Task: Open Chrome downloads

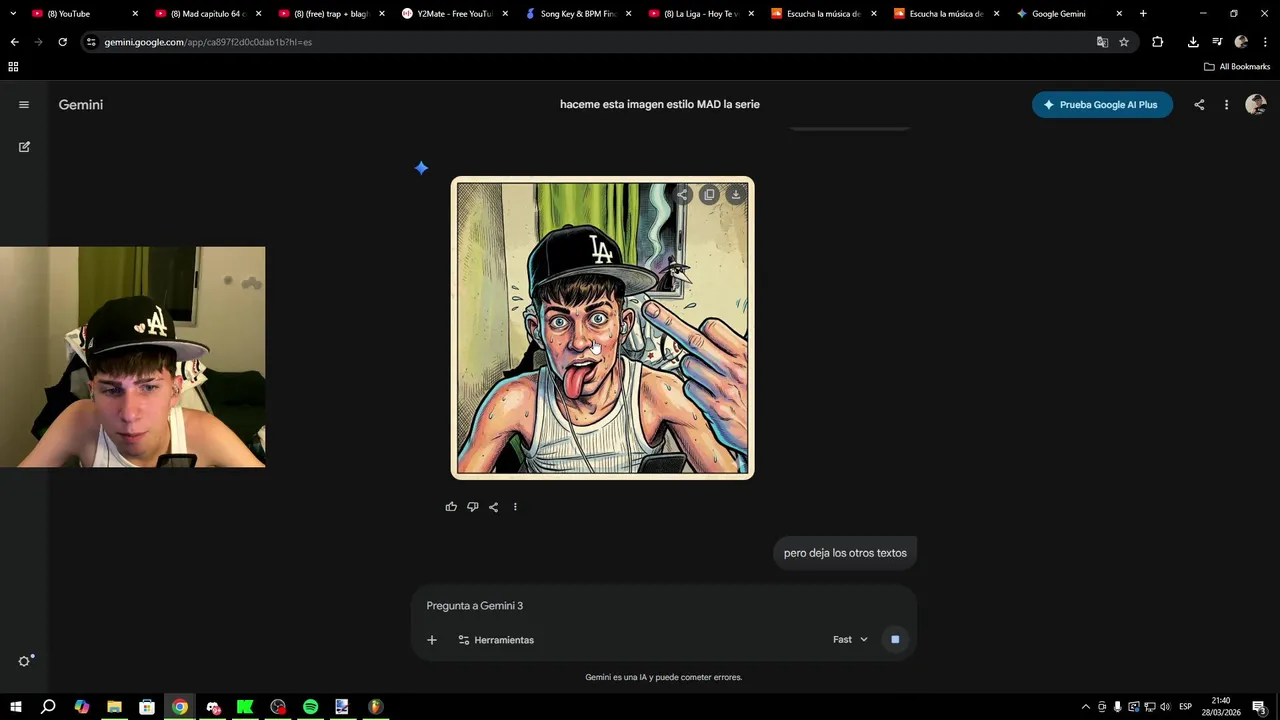Action: 1193,42
